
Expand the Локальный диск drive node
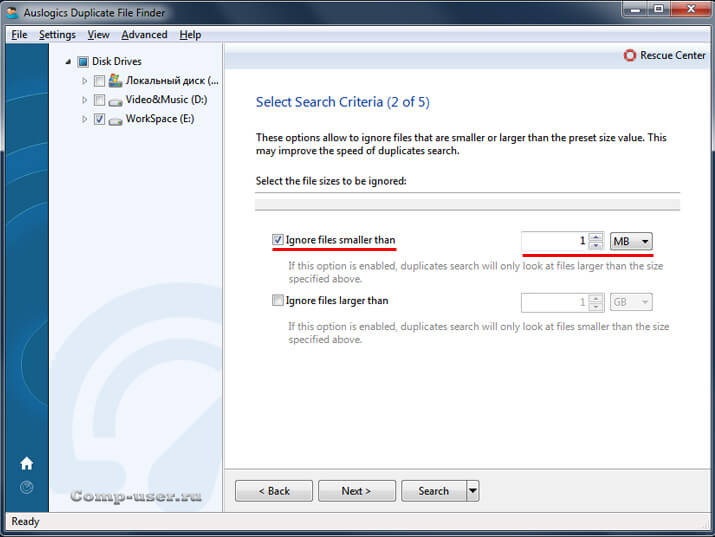[x=84, y=81]
